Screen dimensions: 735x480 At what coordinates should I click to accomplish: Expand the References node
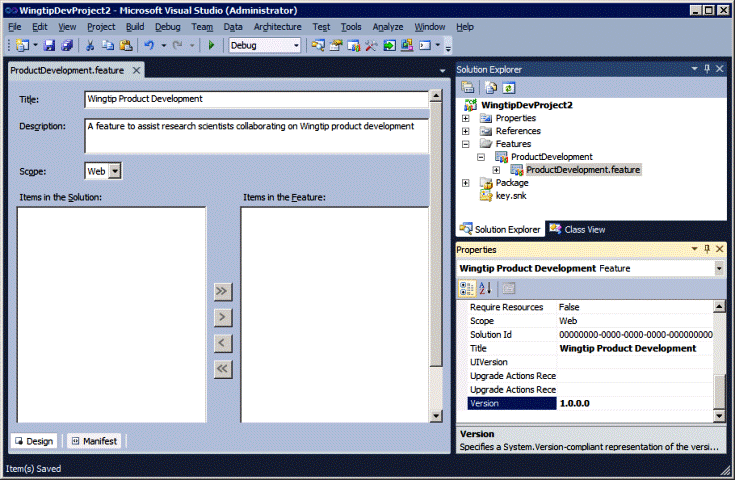pyautogui.click(x=465, y=131)
